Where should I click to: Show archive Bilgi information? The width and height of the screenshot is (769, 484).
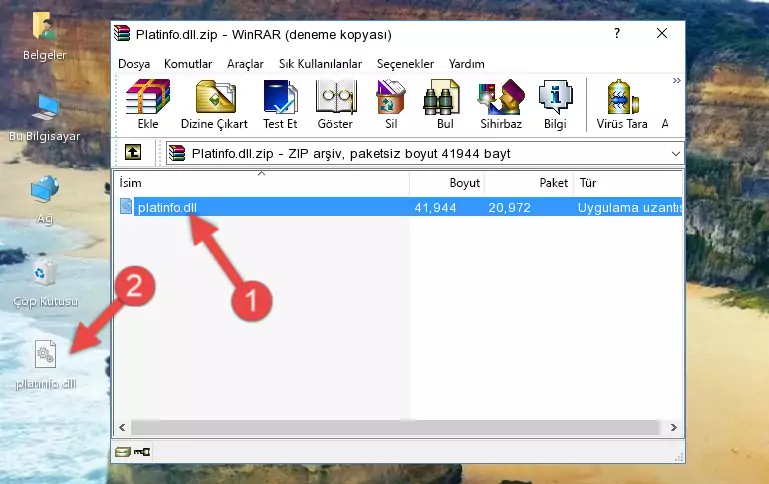(555, 104)
